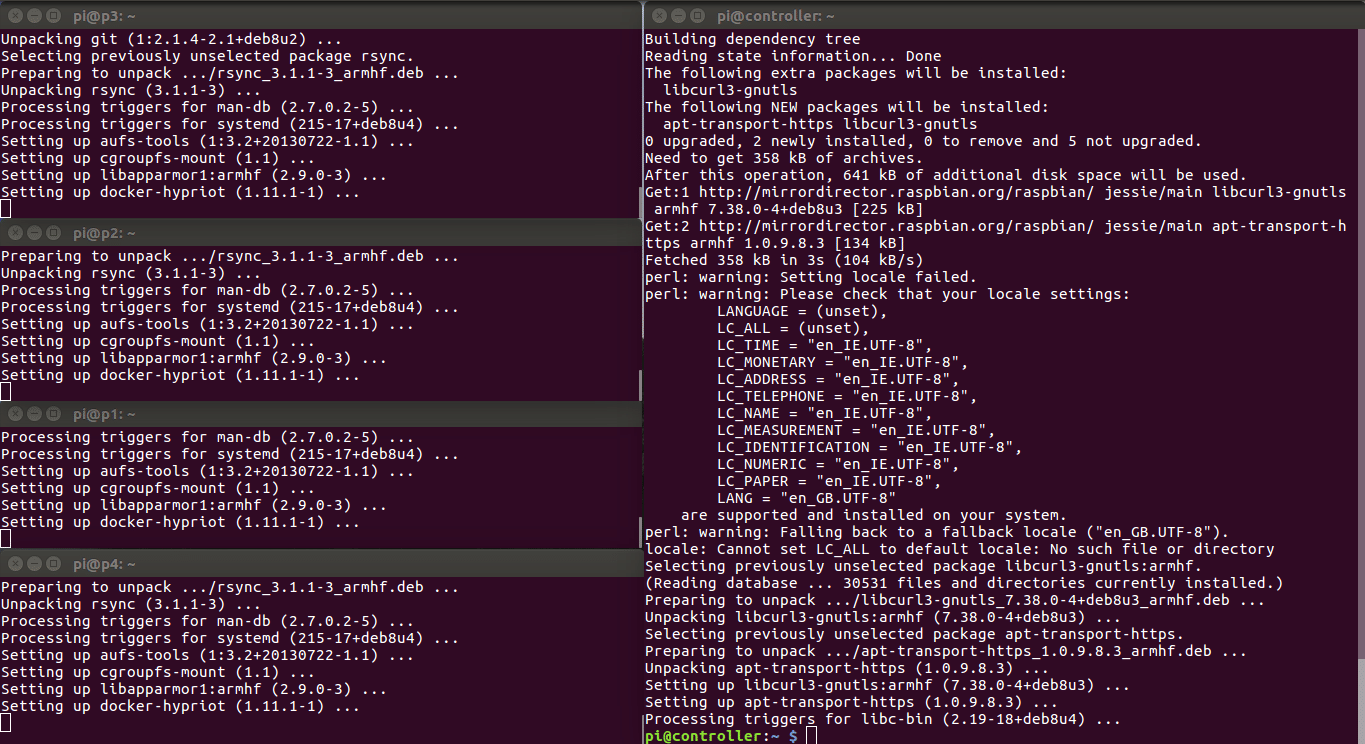Minimize the pi@p4 terminal window
1365x744 pixels.
pyautogui.click(x=33, y=564)
